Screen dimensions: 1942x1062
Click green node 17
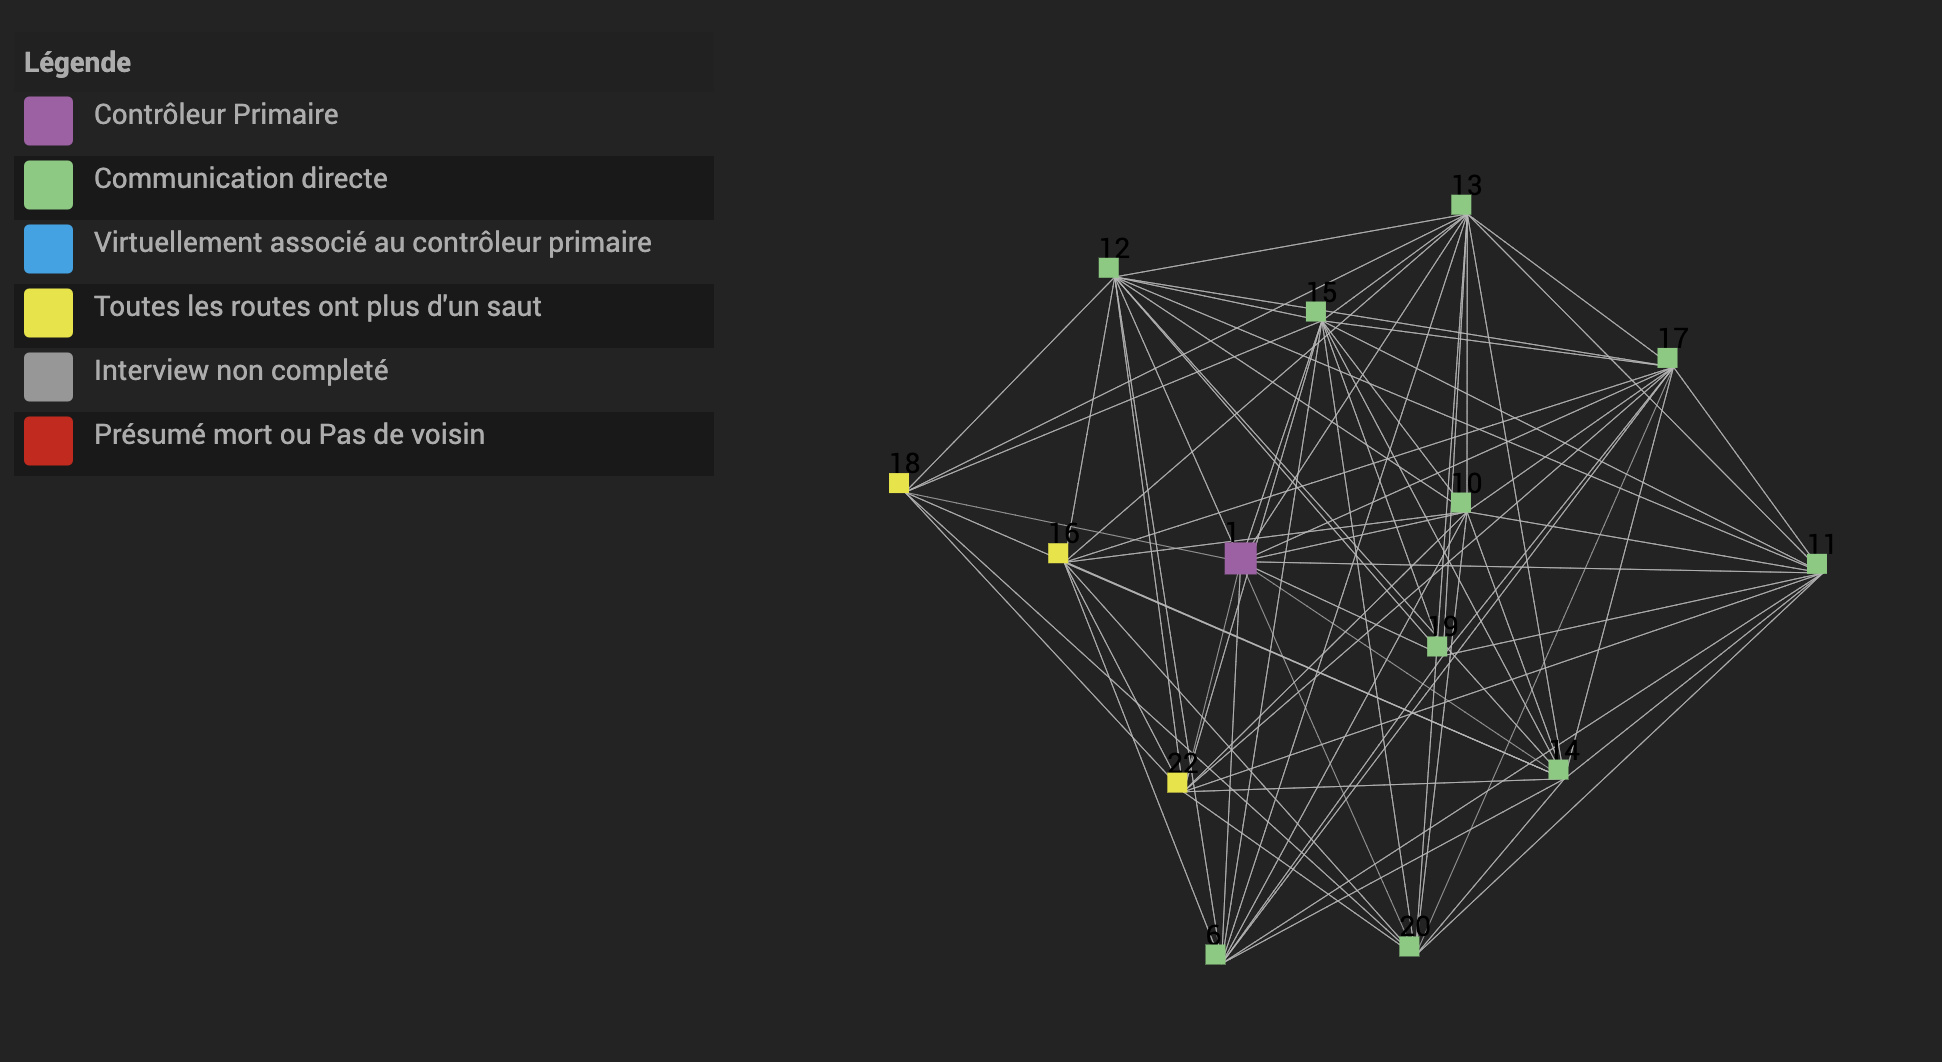click(1667, 358)
